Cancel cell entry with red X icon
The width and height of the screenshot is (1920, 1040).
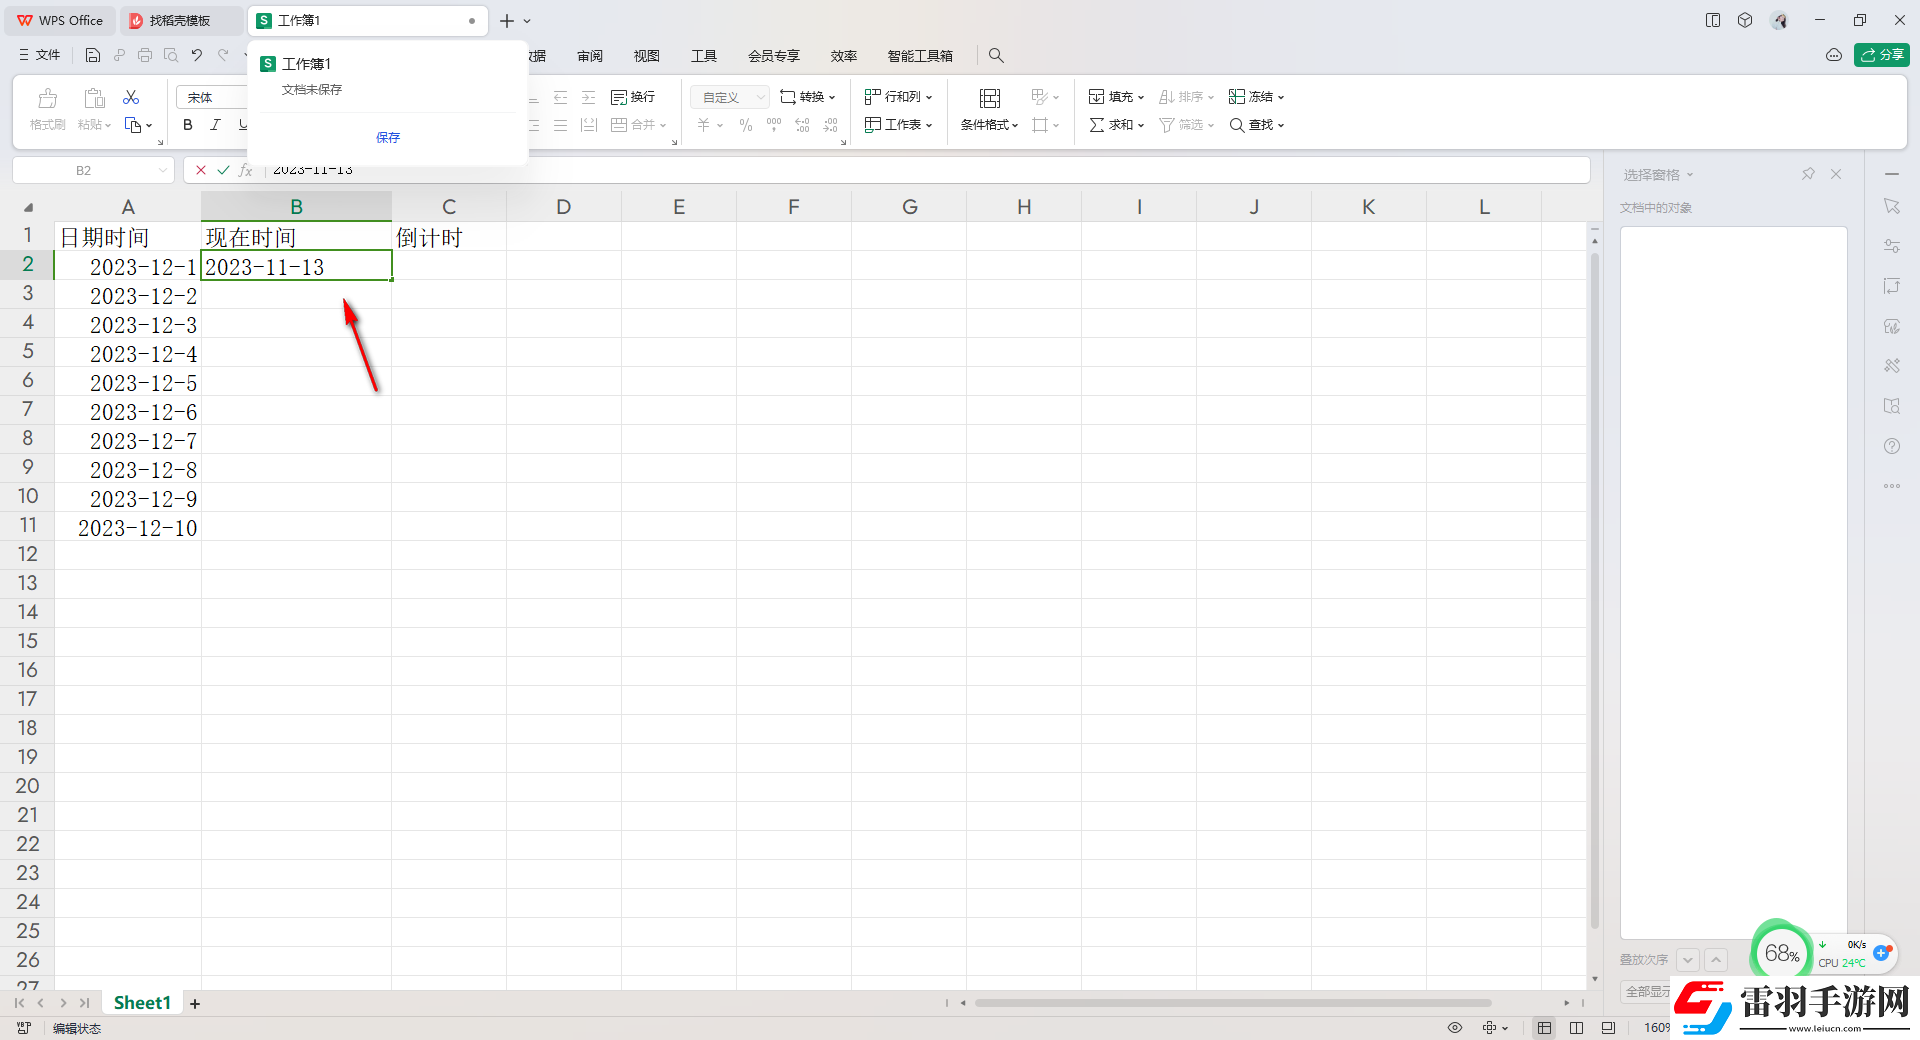201,170
